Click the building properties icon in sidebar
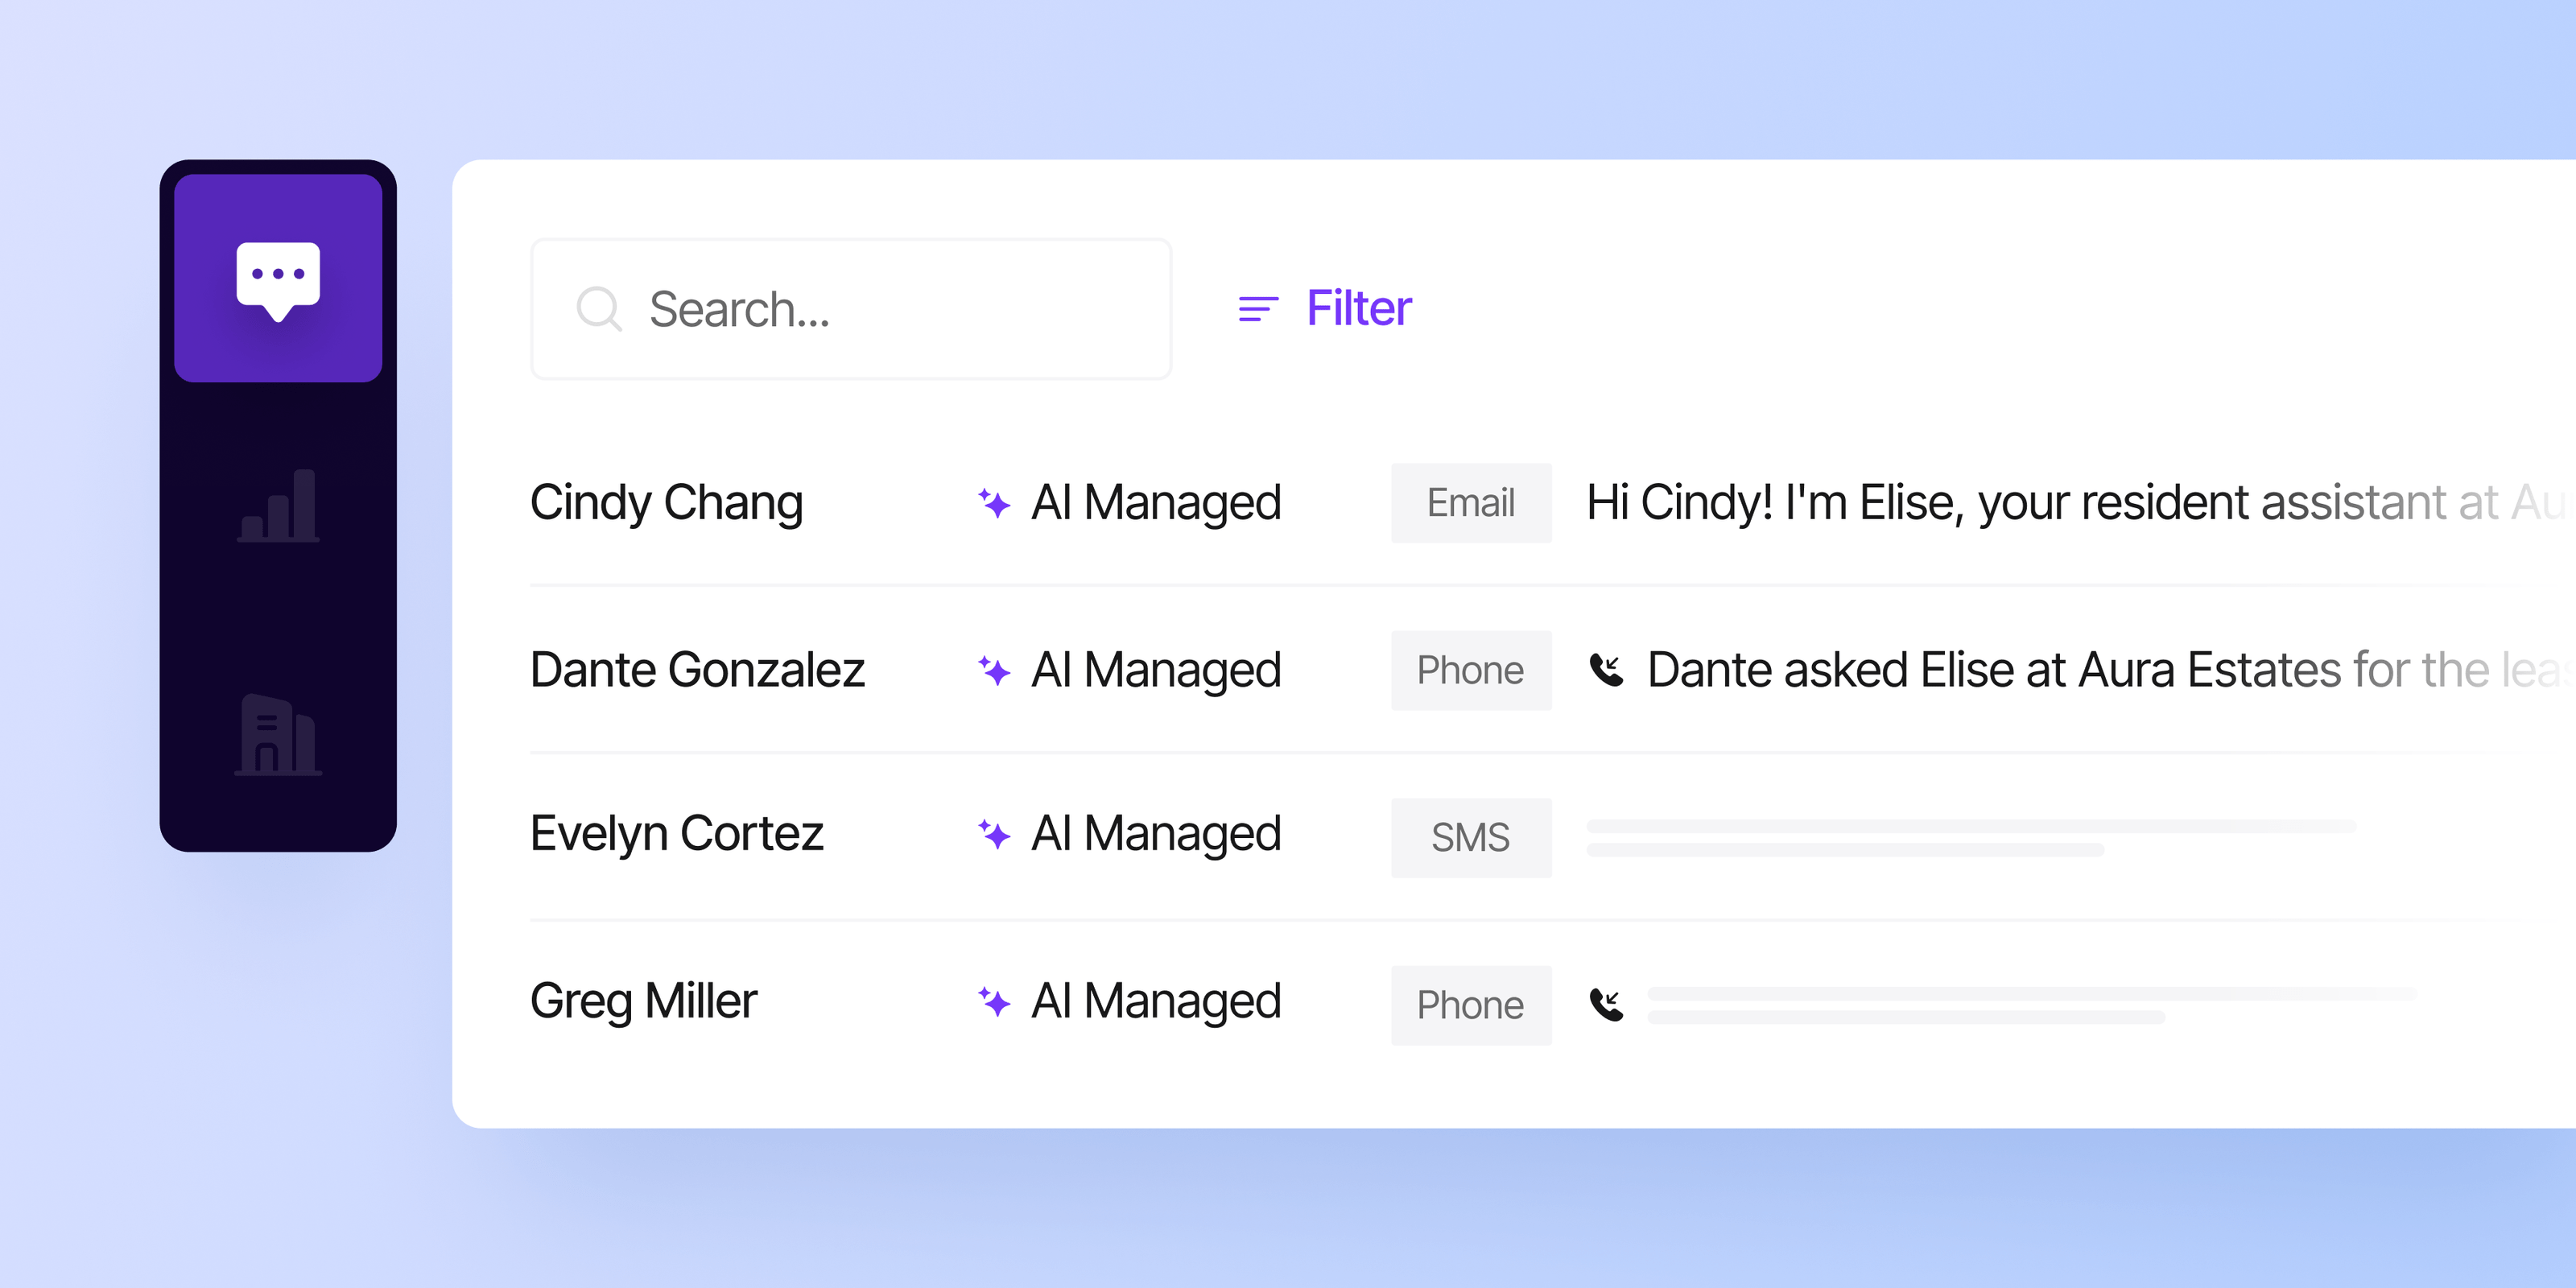The width and height of the screenshot is (2576, 1288). coord(278,735)
